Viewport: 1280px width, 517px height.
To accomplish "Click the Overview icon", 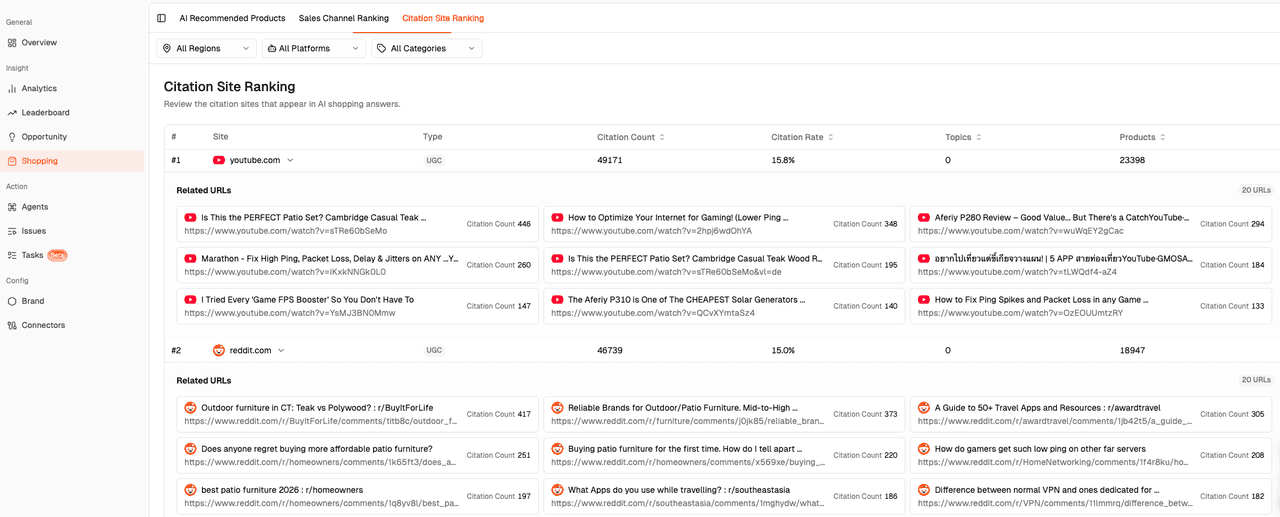I will pyautogui.click(x=12, y=42).
